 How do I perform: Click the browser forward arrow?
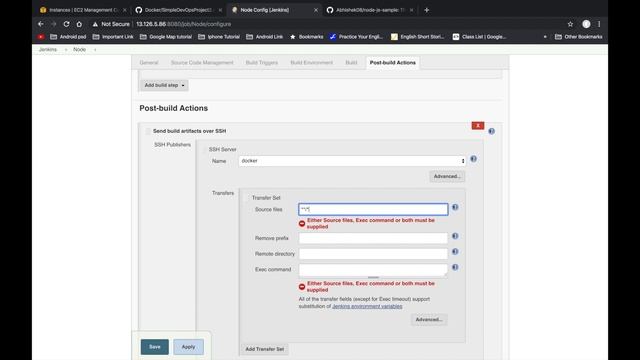[x=53, y=24]
